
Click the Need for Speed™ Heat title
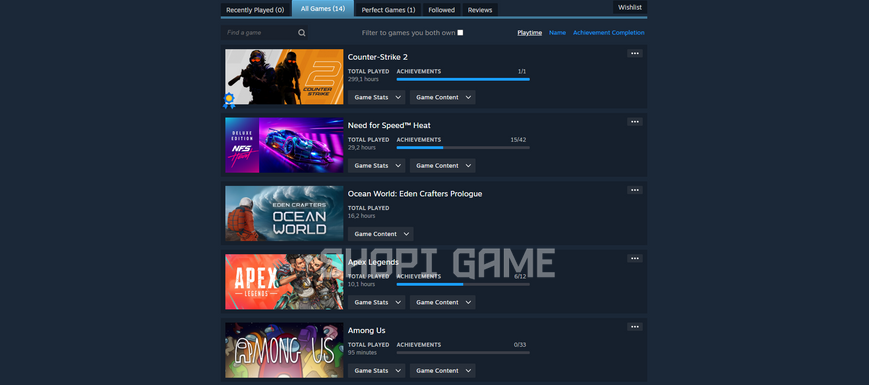(x=389, y=126)
